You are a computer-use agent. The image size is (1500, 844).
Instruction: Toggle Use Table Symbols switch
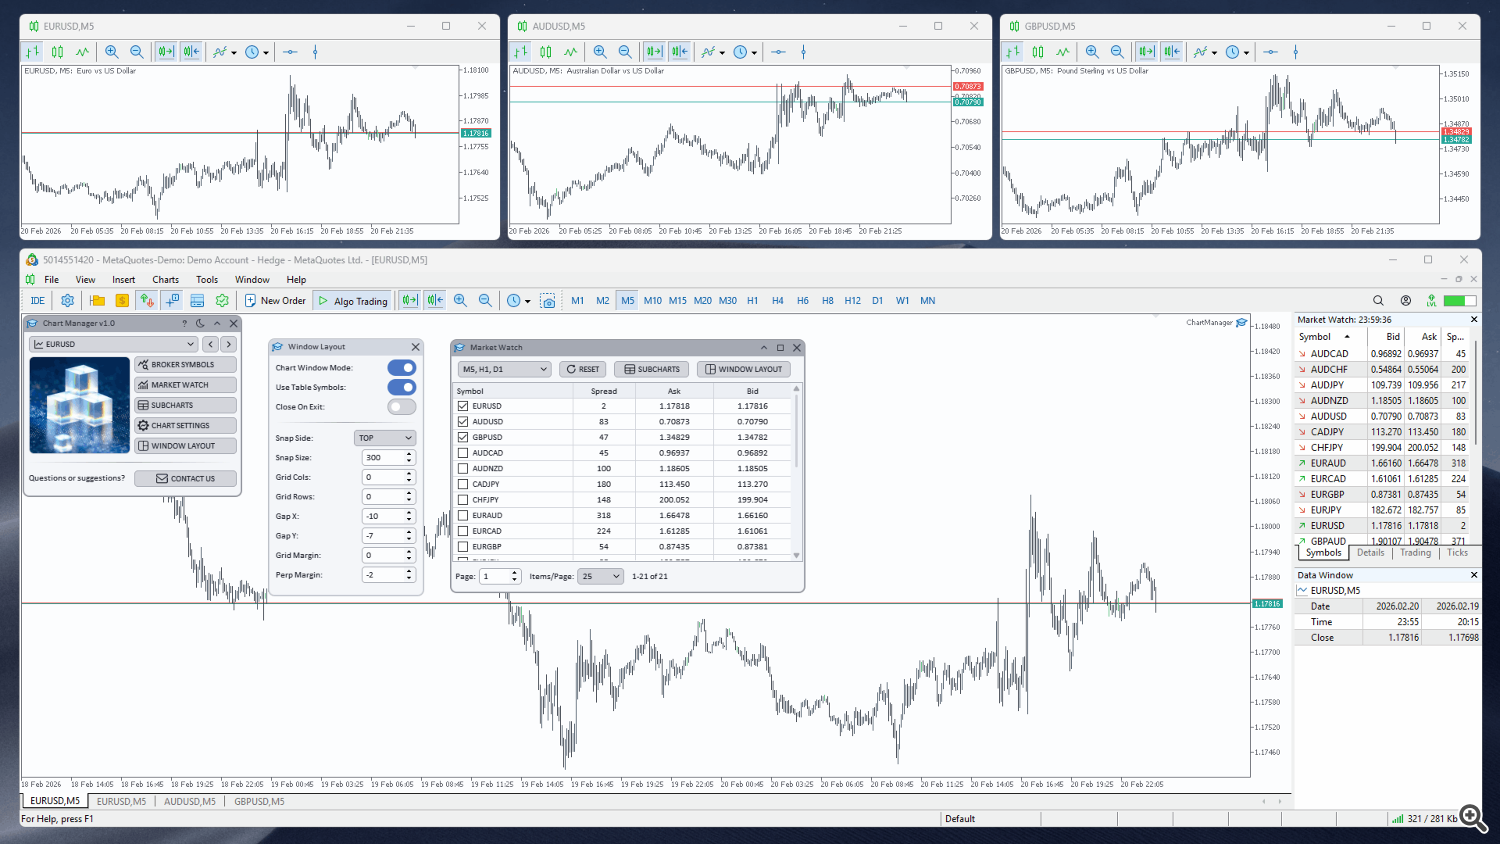tap(402, 387)
